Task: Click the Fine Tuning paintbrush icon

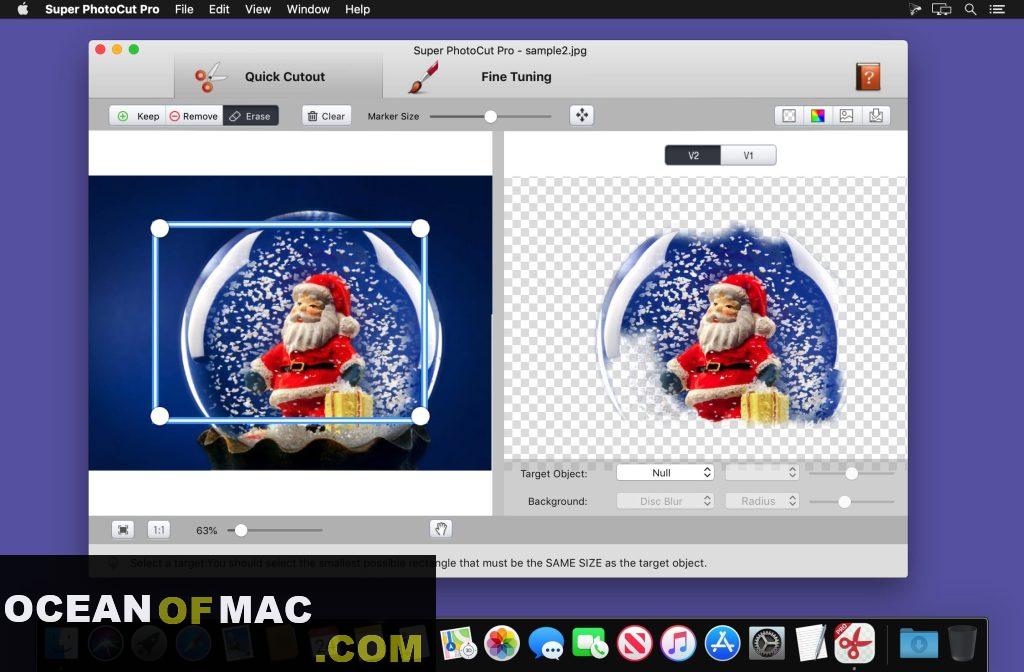Action: point(423,77)
